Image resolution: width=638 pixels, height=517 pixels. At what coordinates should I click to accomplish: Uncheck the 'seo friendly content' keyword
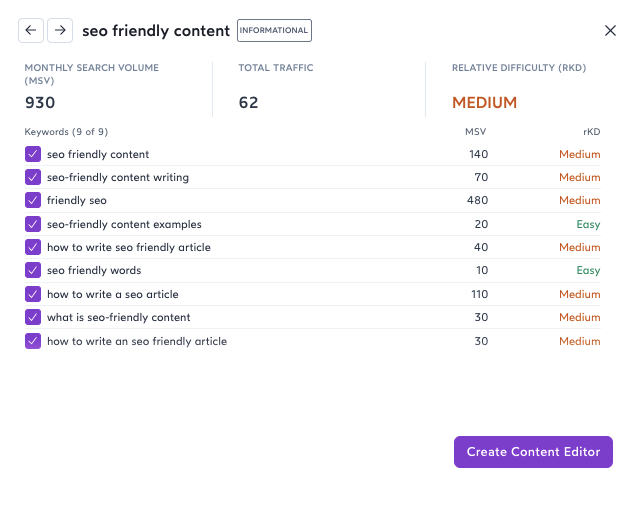[33, 154]
